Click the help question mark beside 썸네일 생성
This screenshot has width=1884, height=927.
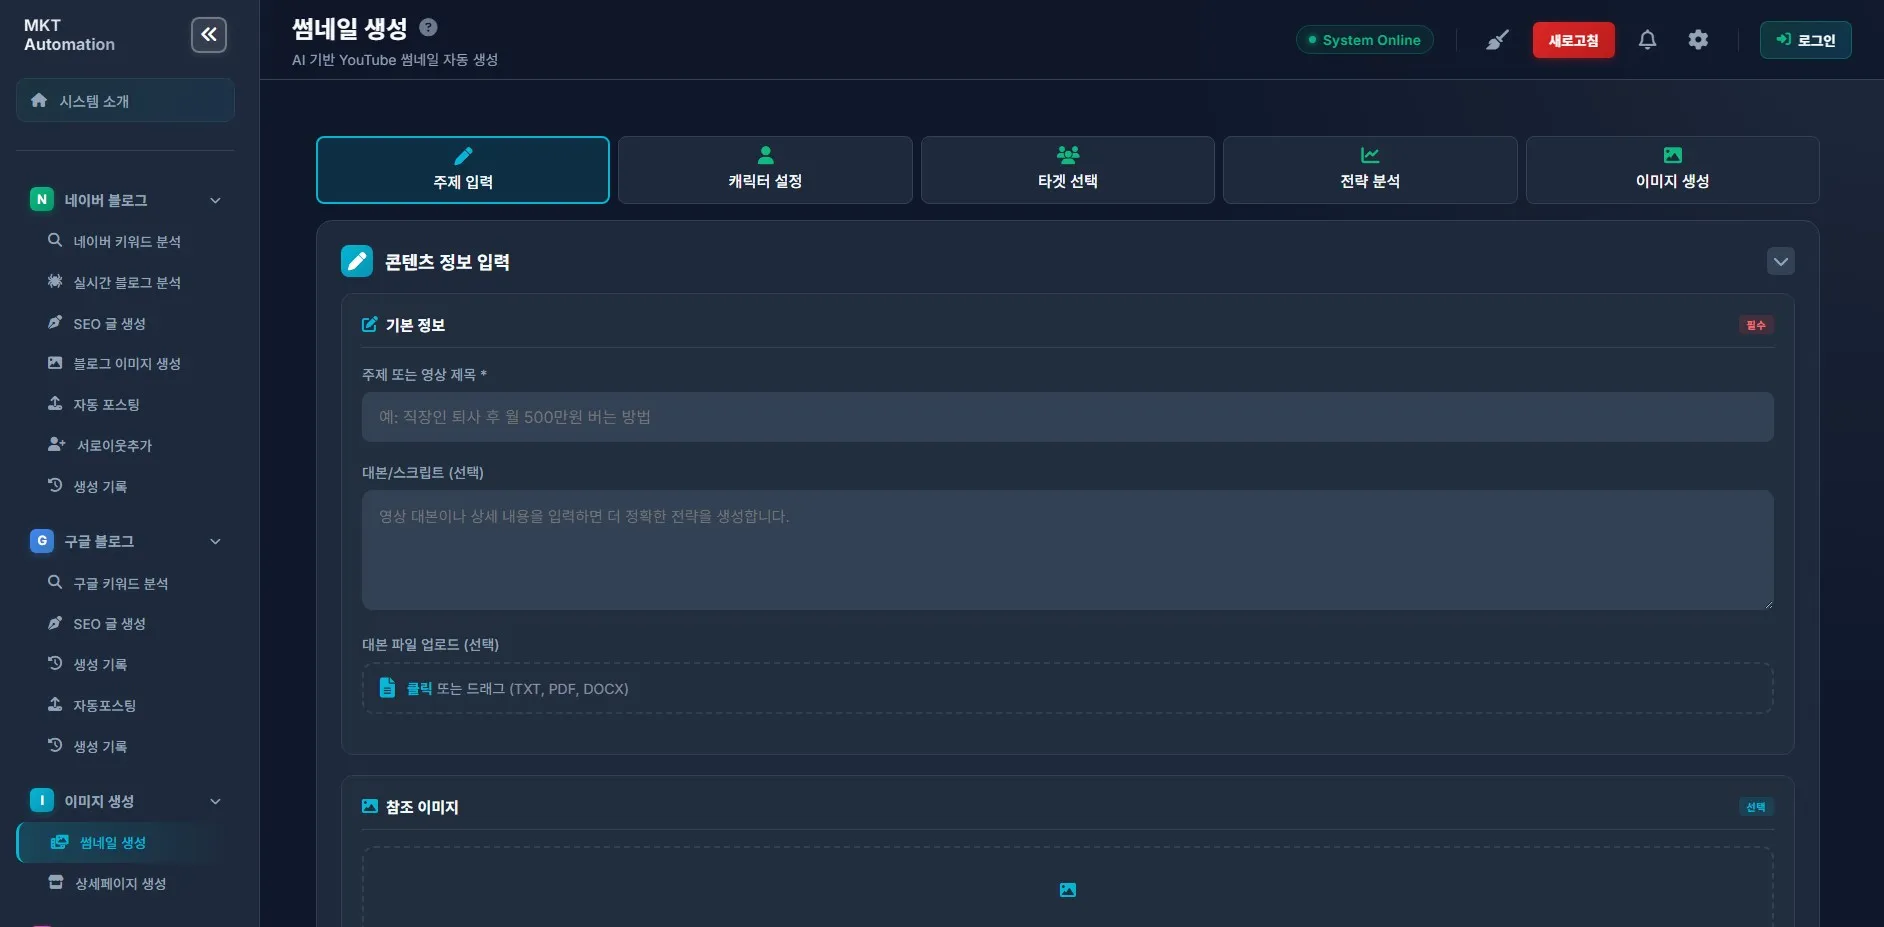428,27
